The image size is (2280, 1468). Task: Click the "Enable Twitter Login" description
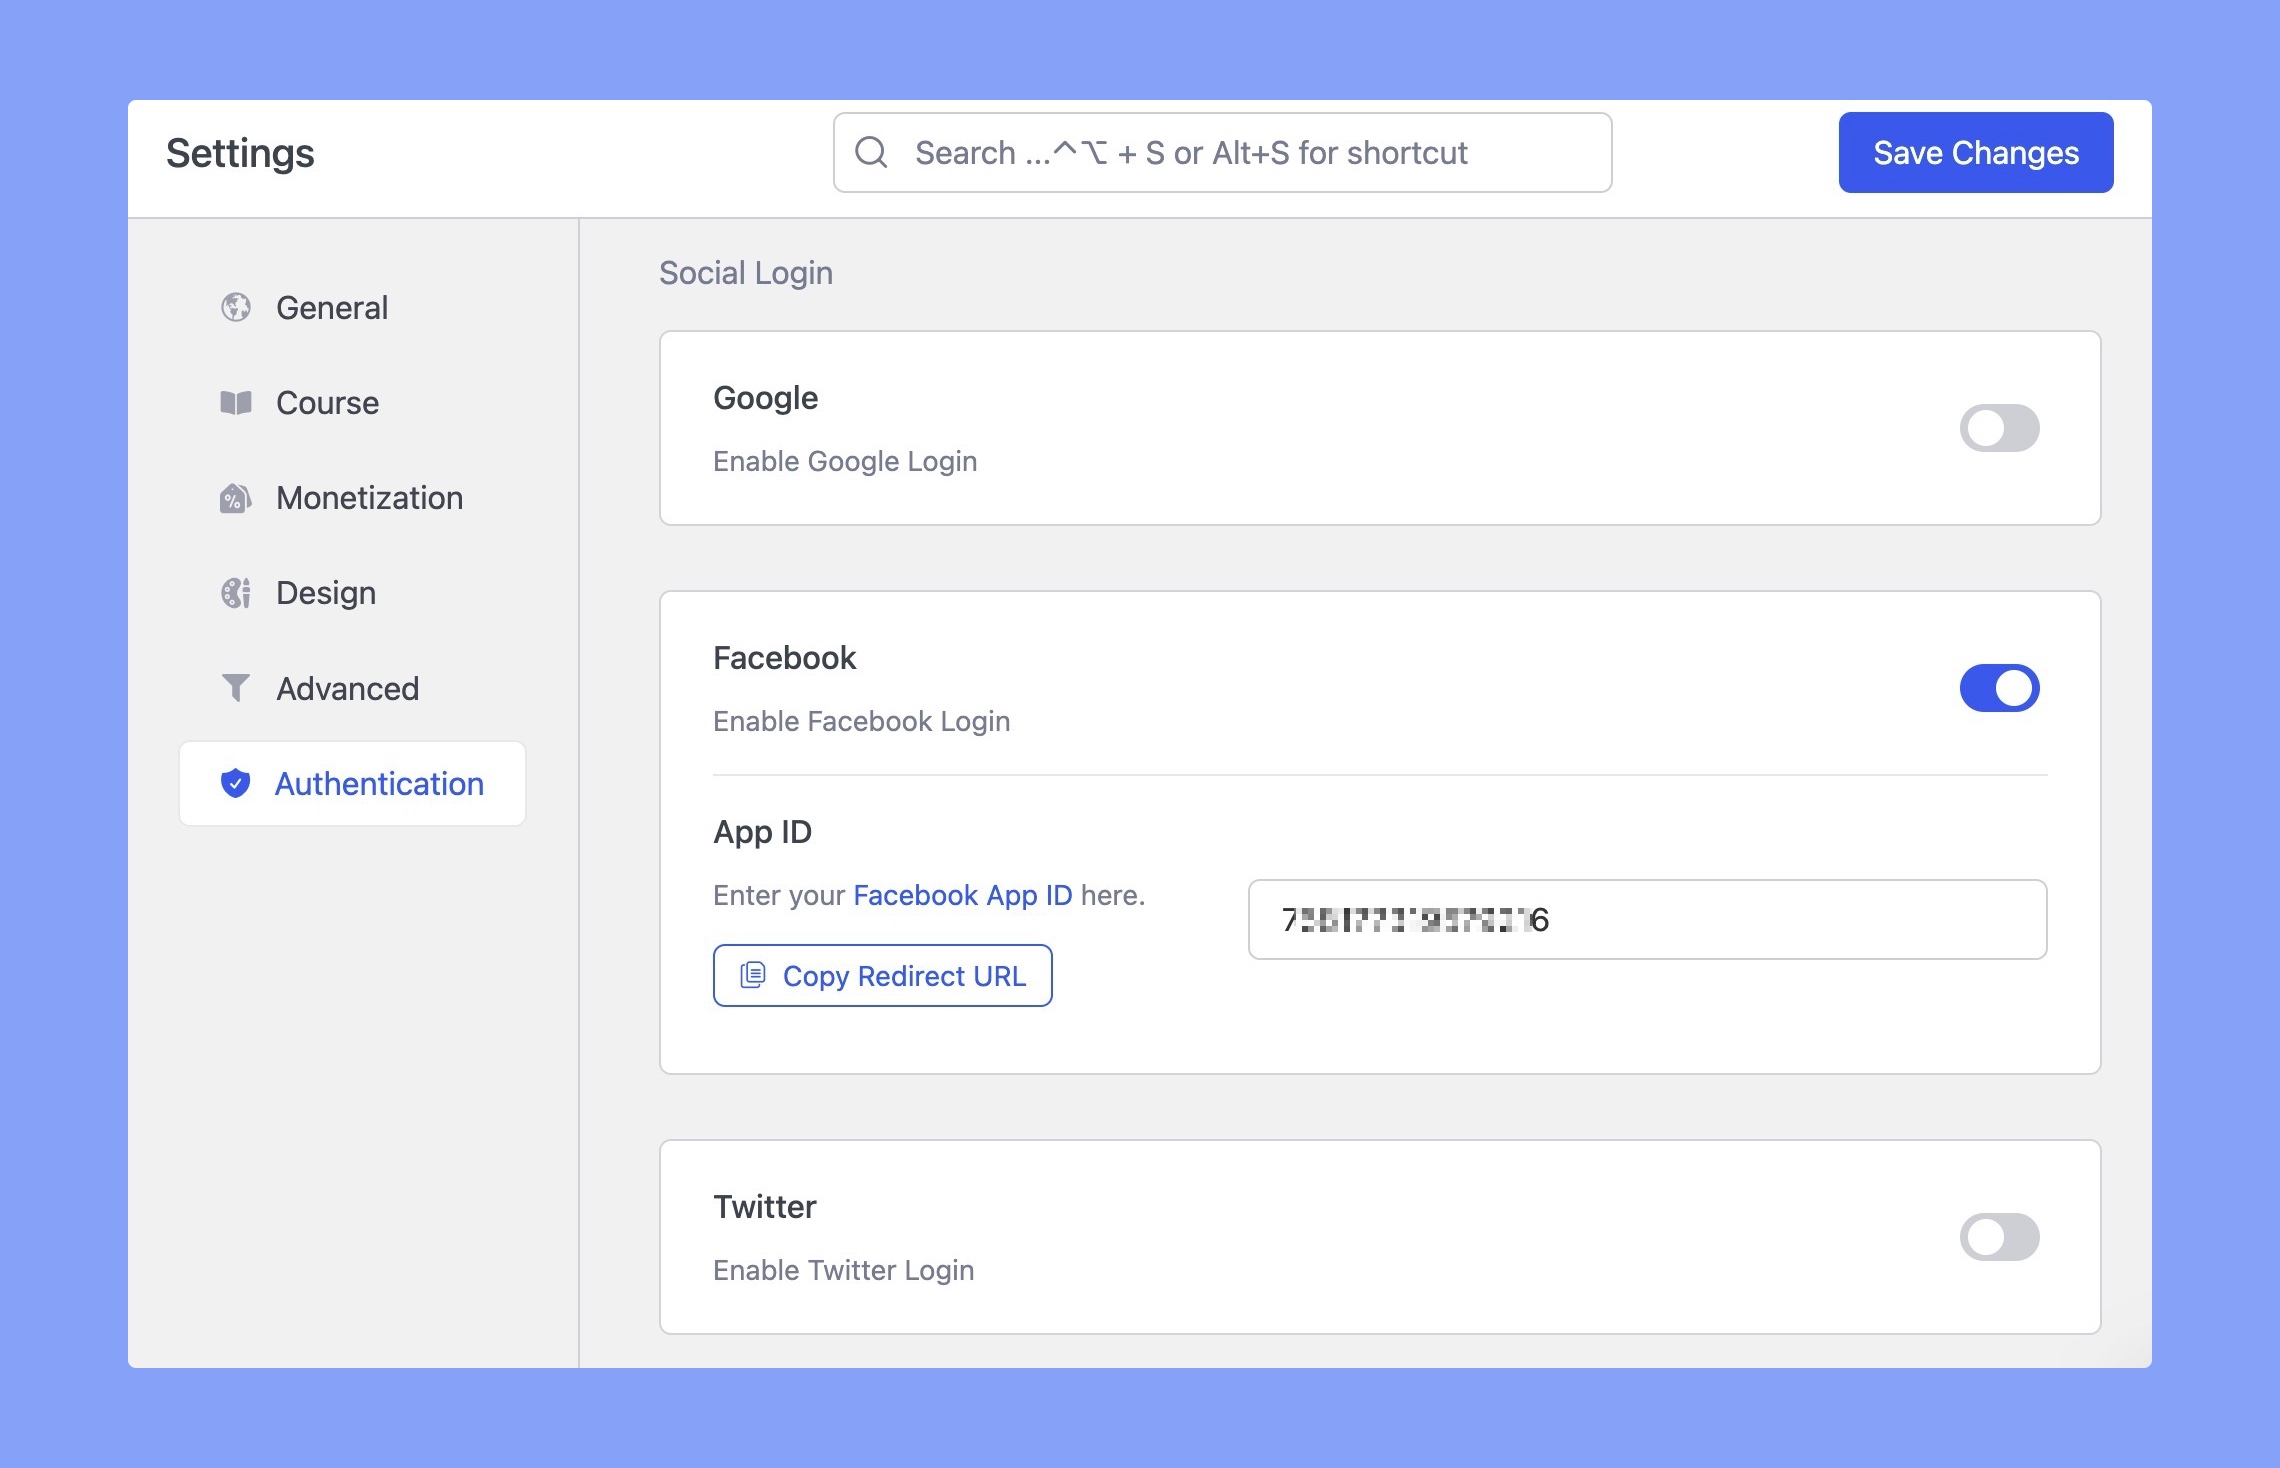point(844,1270)
